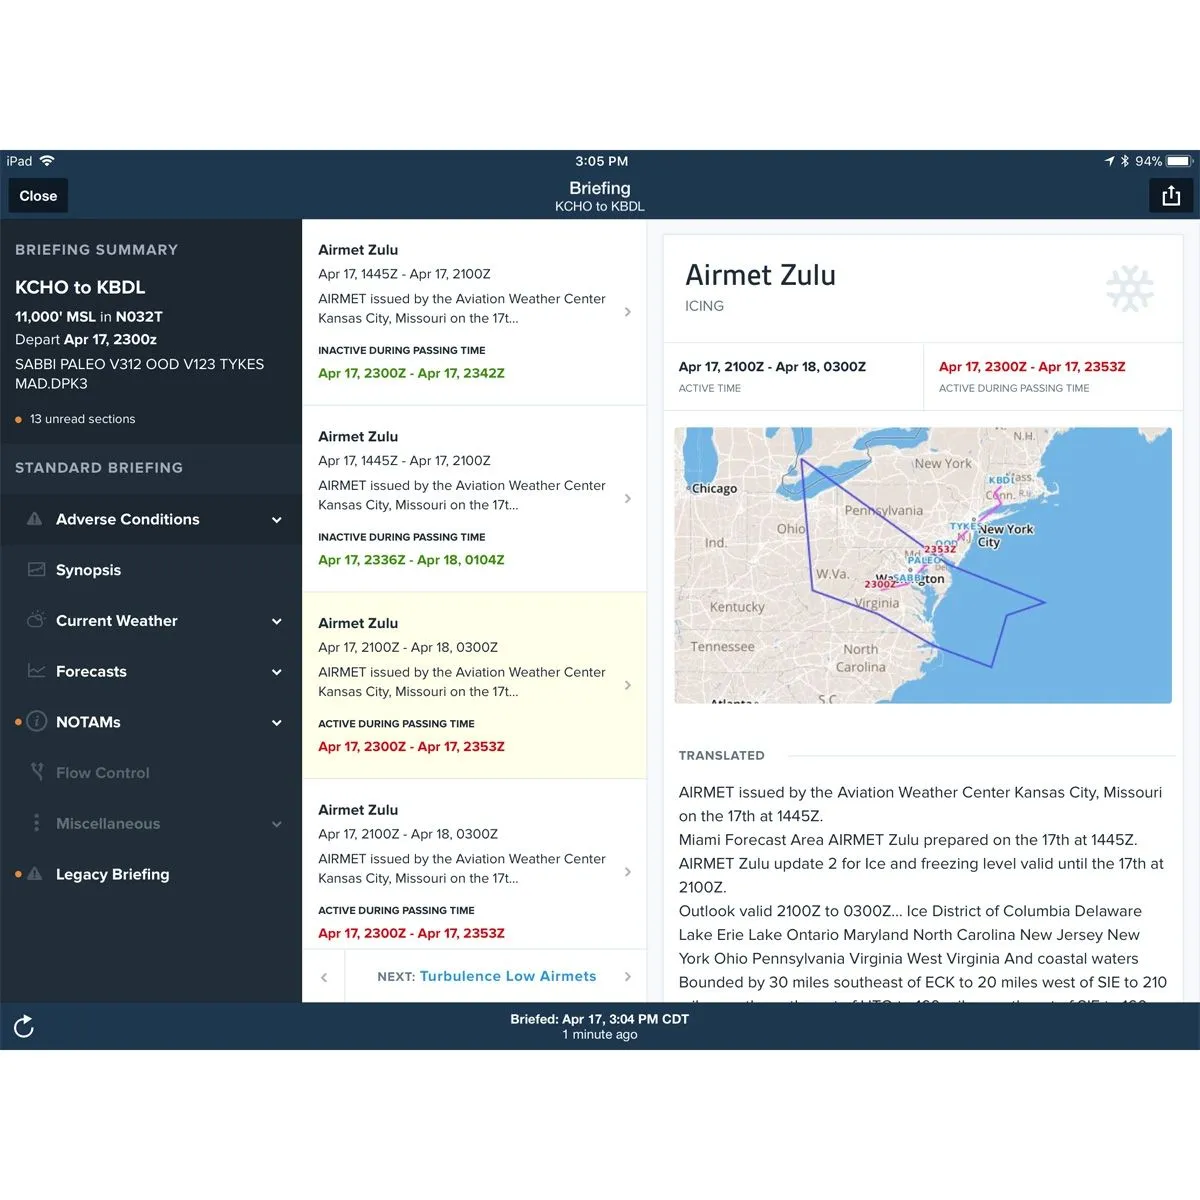Tap the location arrow status icon
Viewport: 1200px width, 1200px height.
click(x=1110, y=161)
